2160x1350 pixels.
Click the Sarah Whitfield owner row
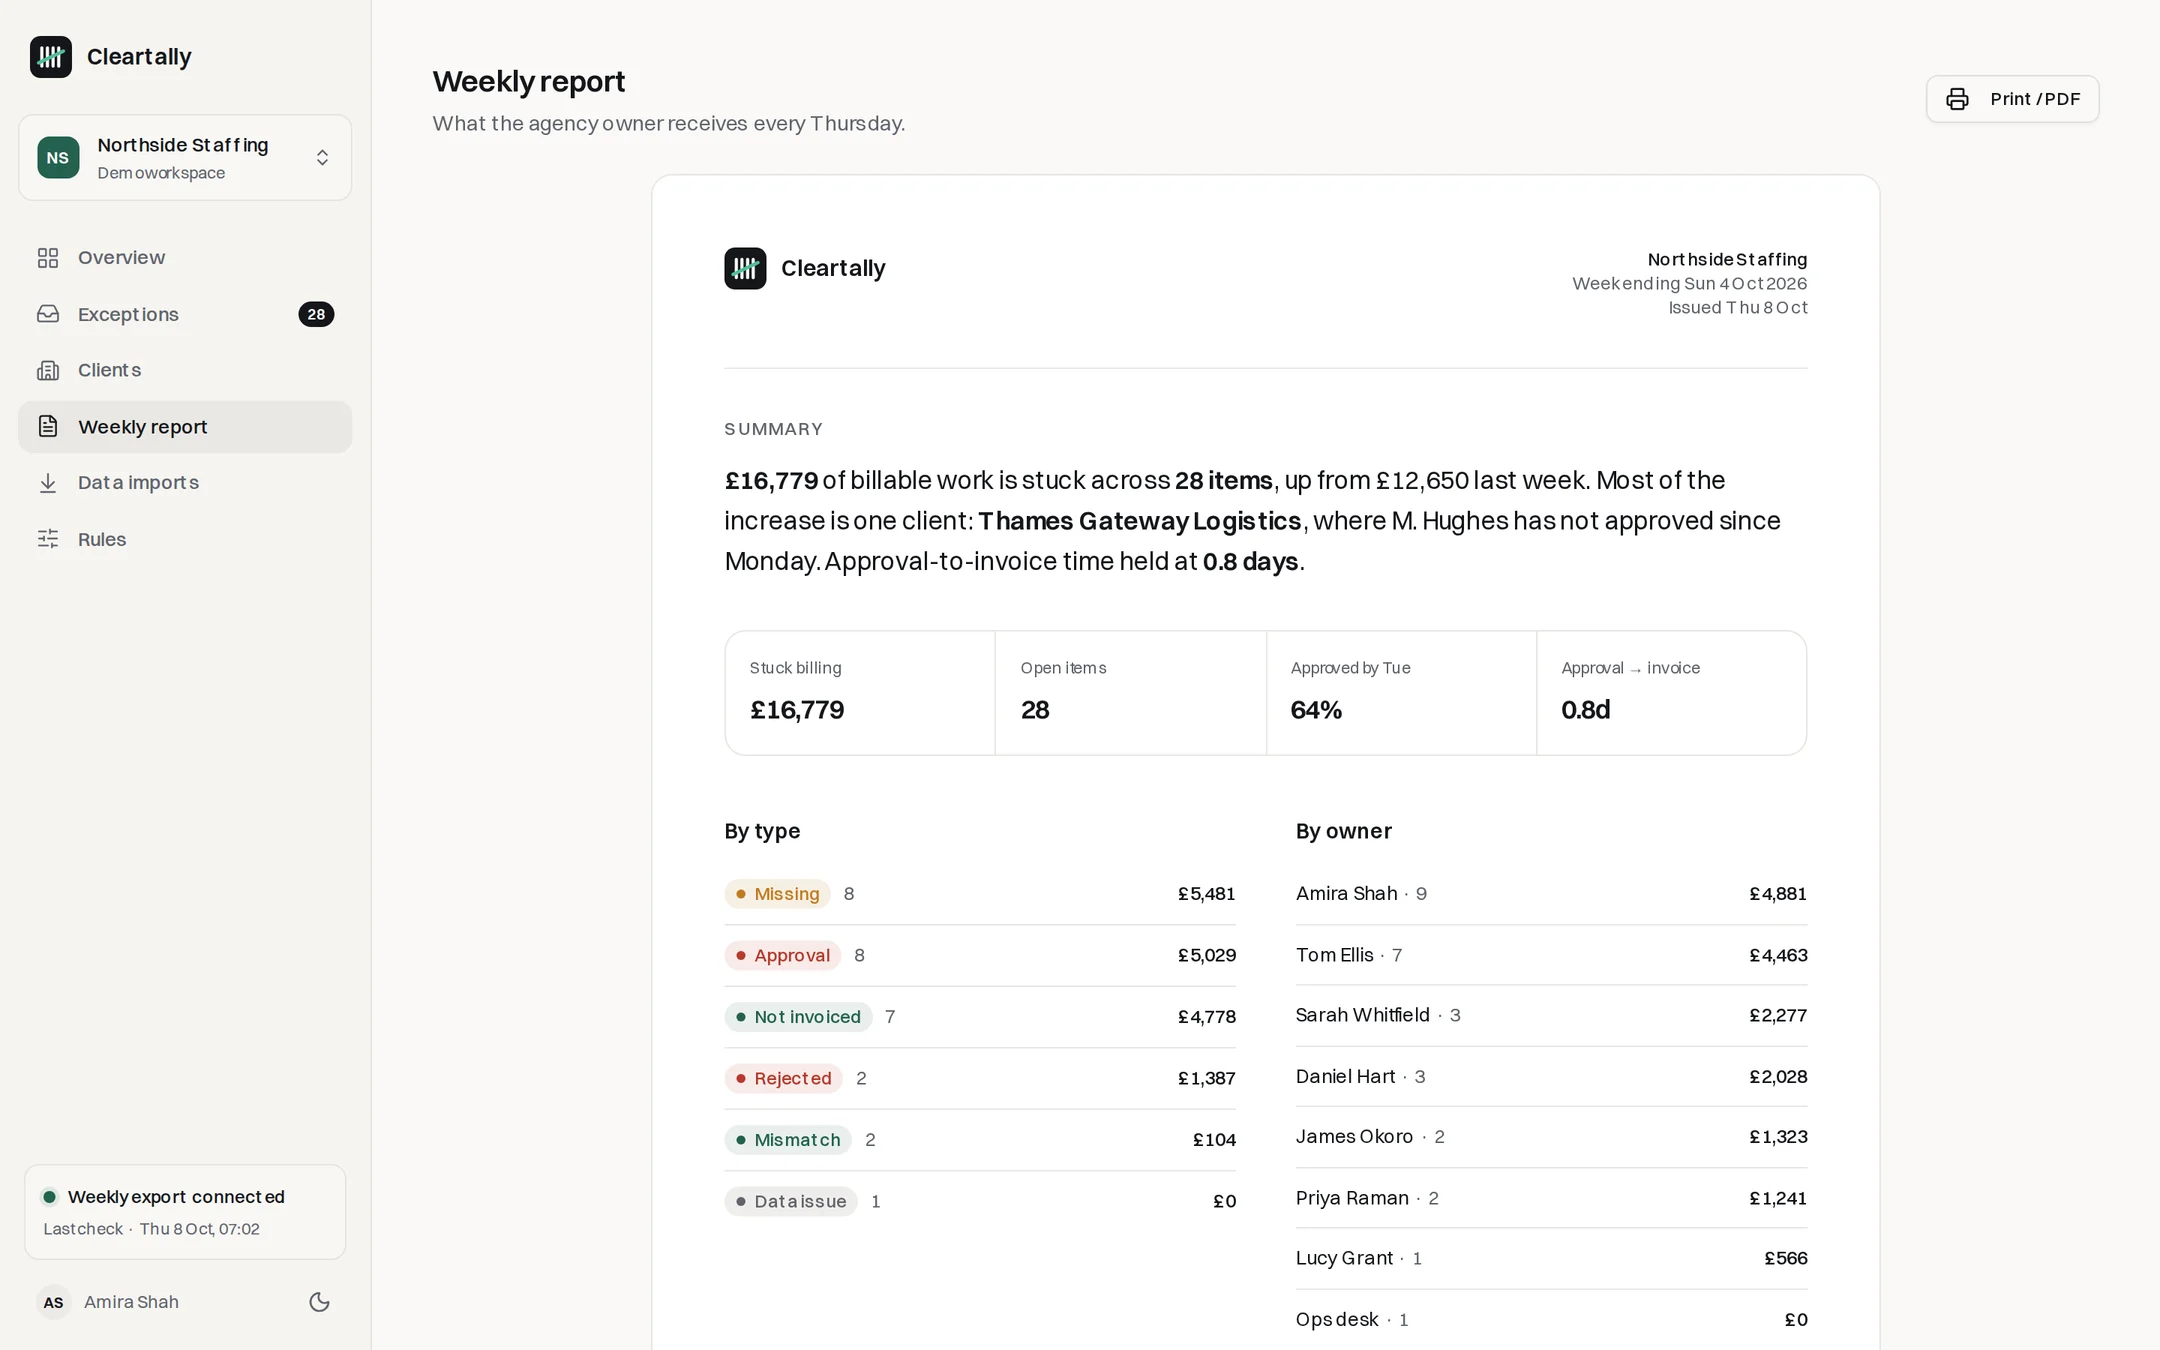(1551, 1015)
